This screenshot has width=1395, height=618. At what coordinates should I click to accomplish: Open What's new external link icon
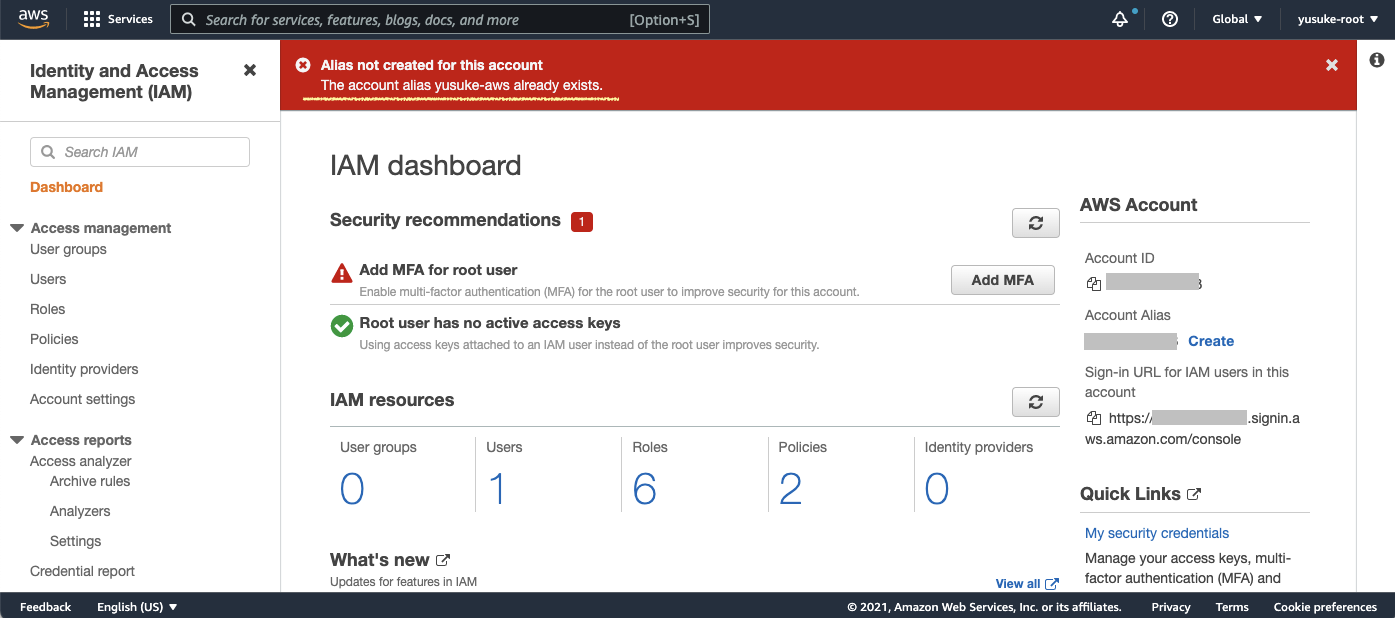(x=443, y=560)
